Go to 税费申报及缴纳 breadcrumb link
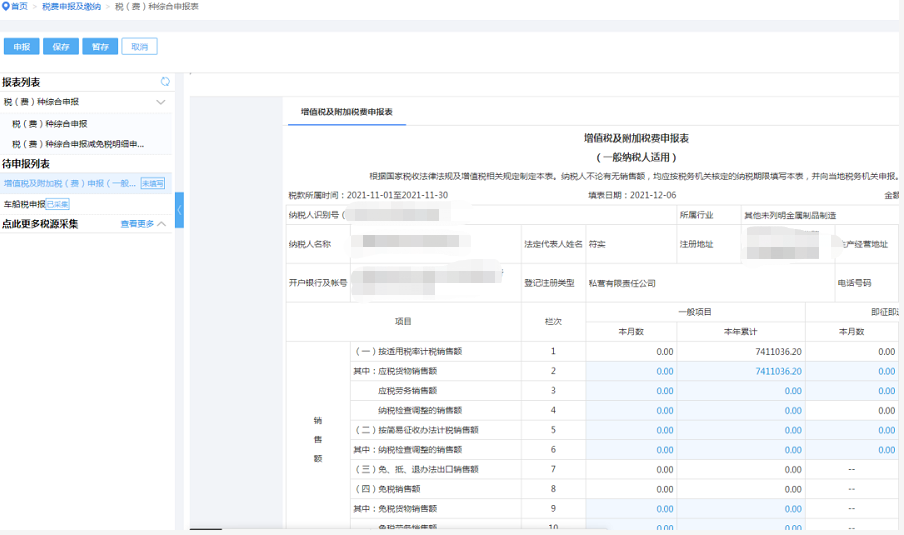Viewport: 904px width, 535px height. [71, 6]
